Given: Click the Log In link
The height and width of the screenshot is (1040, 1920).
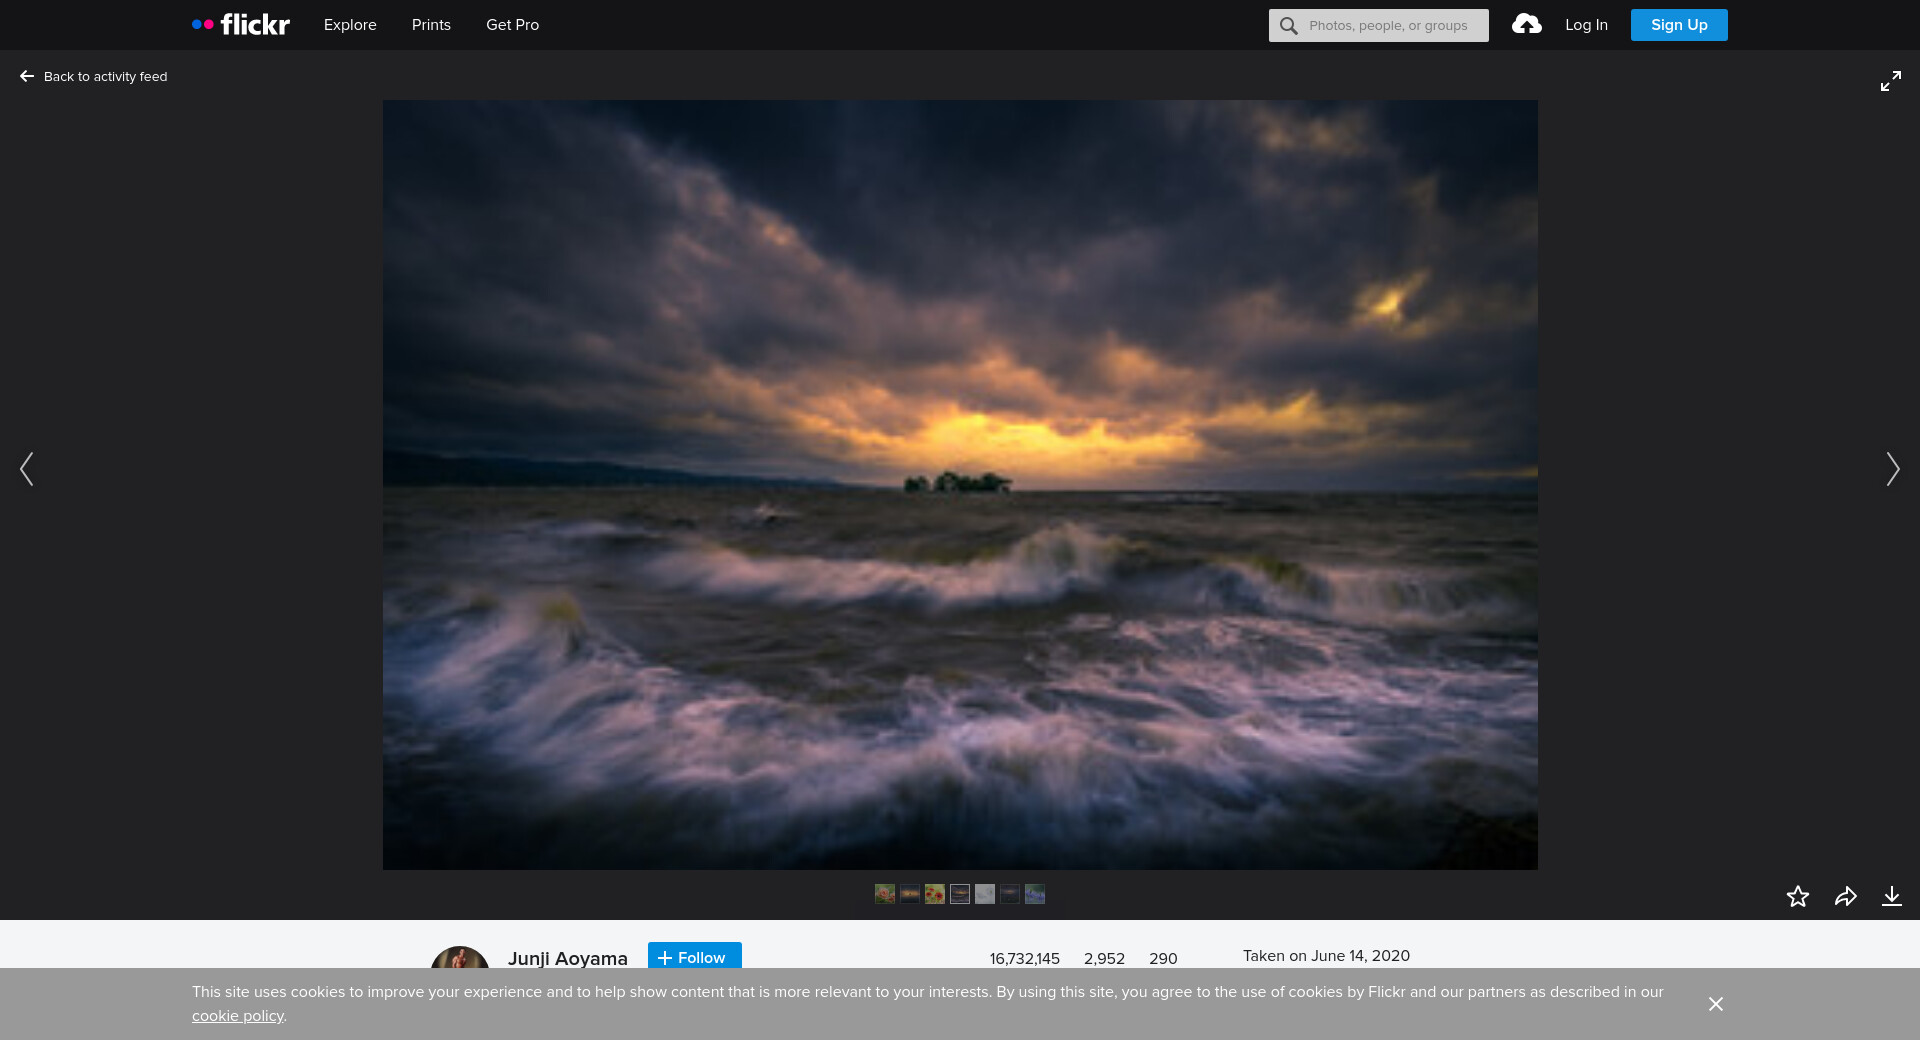Looking at the screenshot, I should pos(1586,25).
